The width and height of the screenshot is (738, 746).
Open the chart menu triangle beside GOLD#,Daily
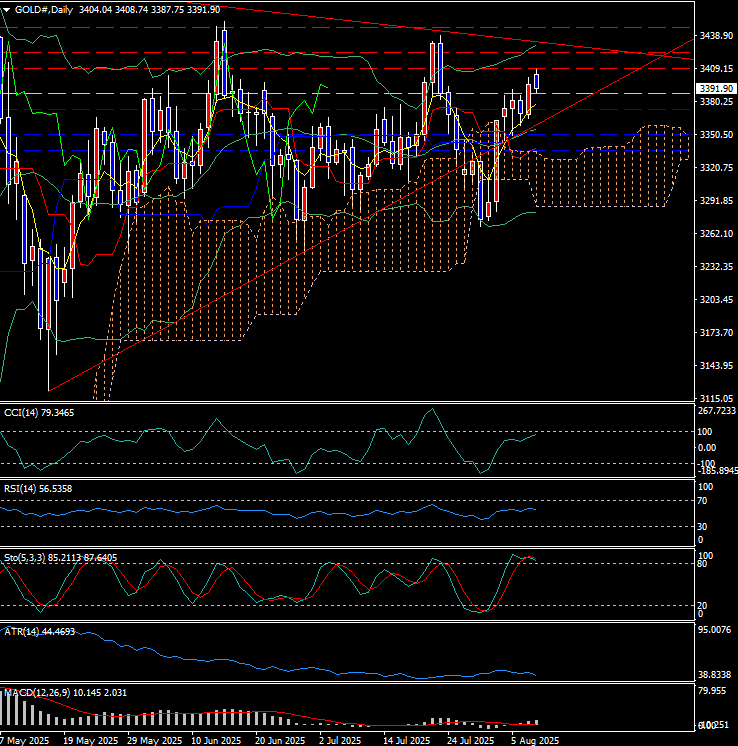pos(7,10)
